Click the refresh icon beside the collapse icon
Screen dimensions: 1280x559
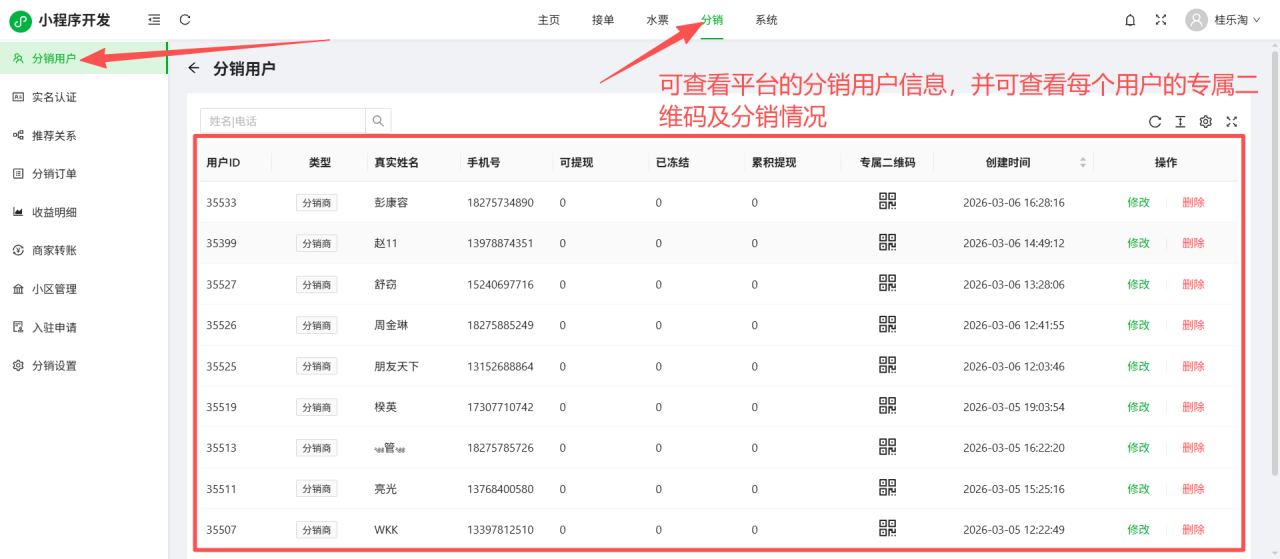(185, 20)
